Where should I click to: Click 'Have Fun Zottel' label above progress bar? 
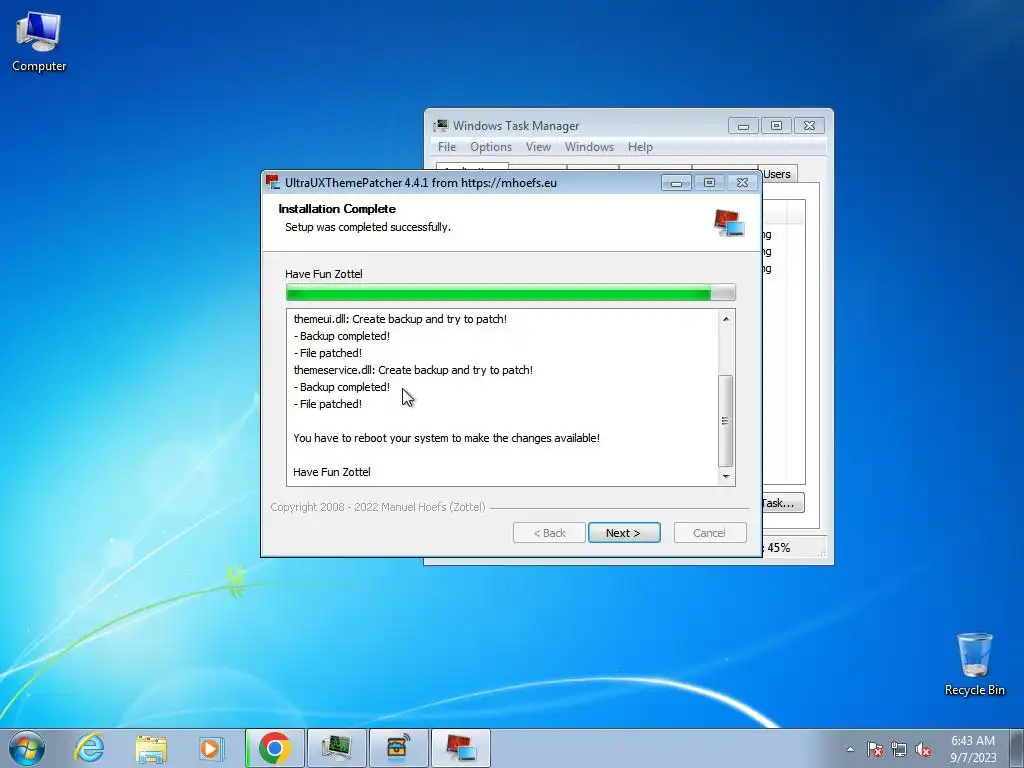[x=323, y=274]
